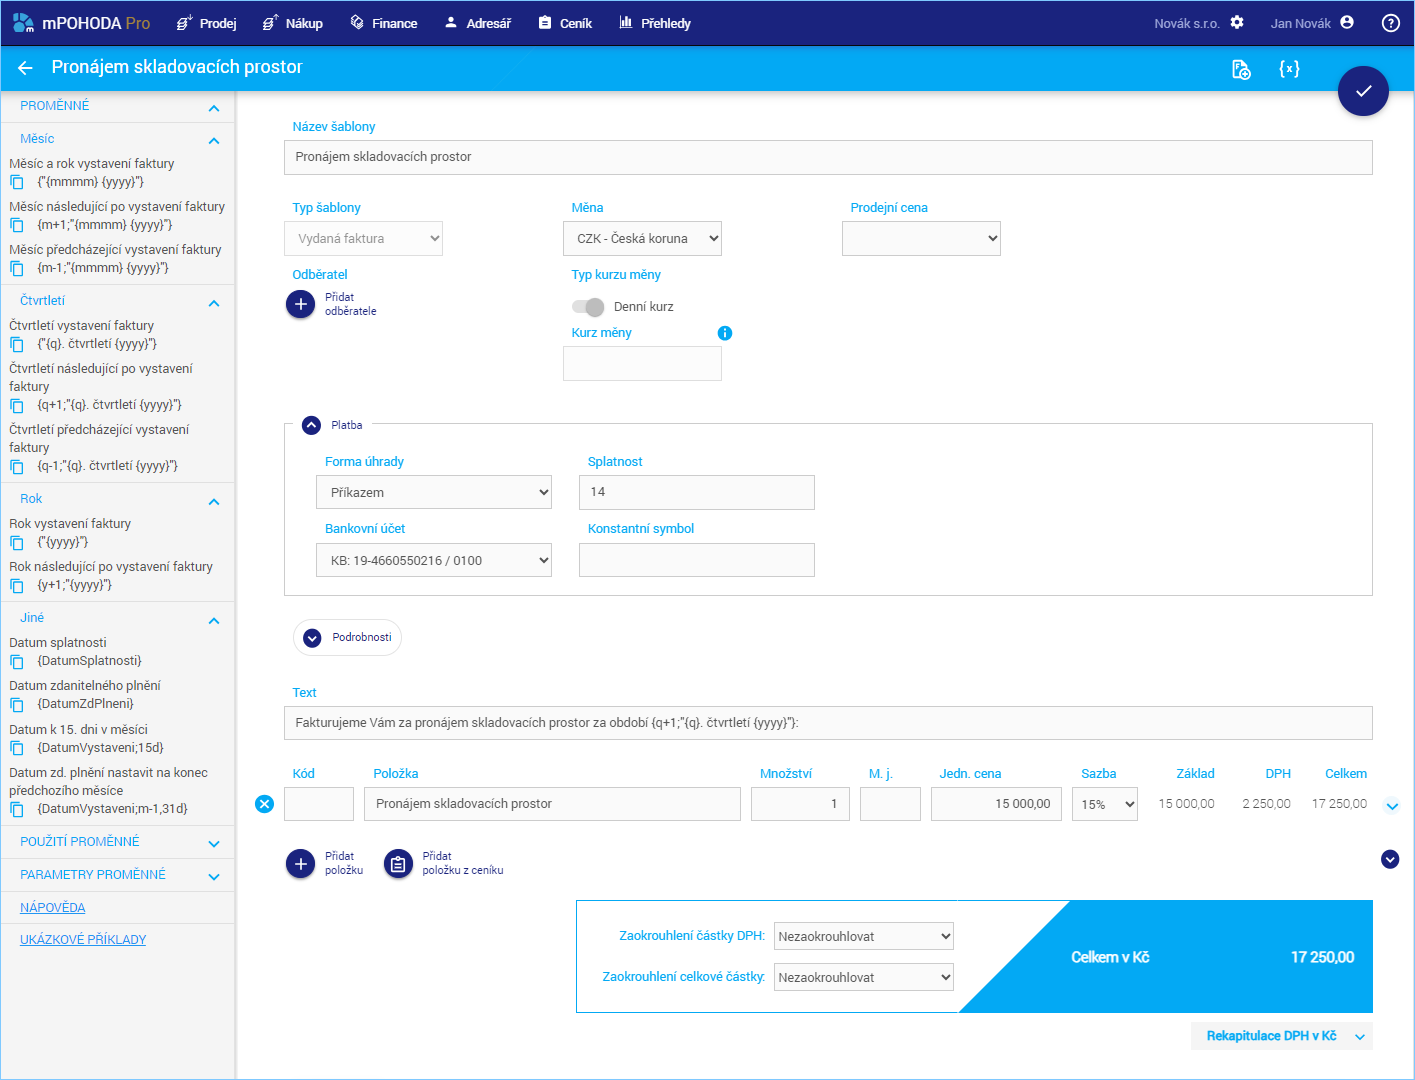Open UKÁZKOVÉ PŘÍKLADY link
The image size is (1415, 1080).
(83, 940)
